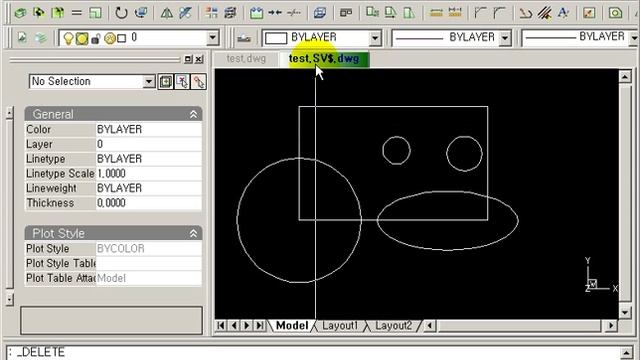Switch to the test.dwg document tab
This screenshot has height=360, width=640.
pyautogui.click(x=246, y=59)
